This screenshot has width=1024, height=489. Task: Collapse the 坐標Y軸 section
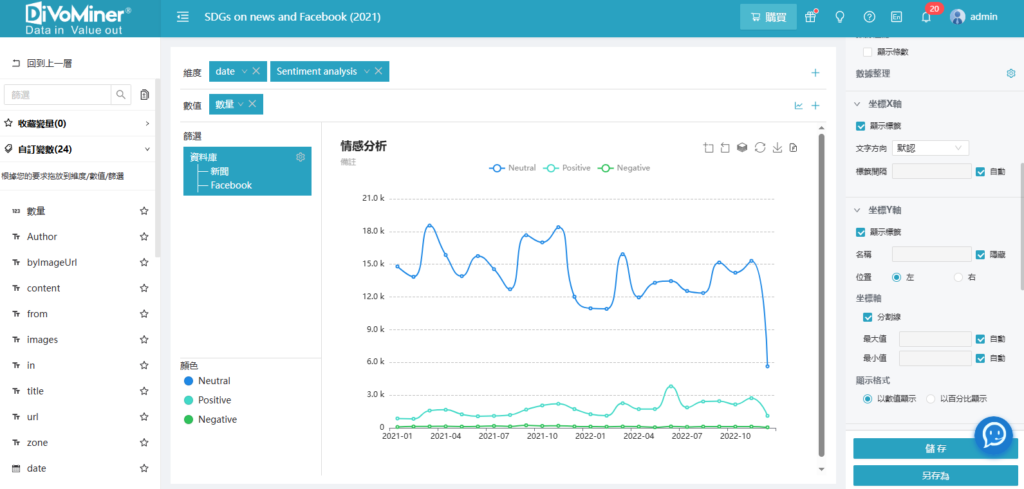[857, 210]
